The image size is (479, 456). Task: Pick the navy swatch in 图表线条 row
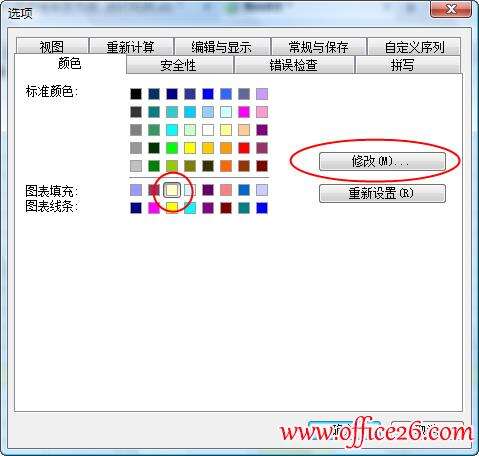pyautogui.click(x=136, y=208)
